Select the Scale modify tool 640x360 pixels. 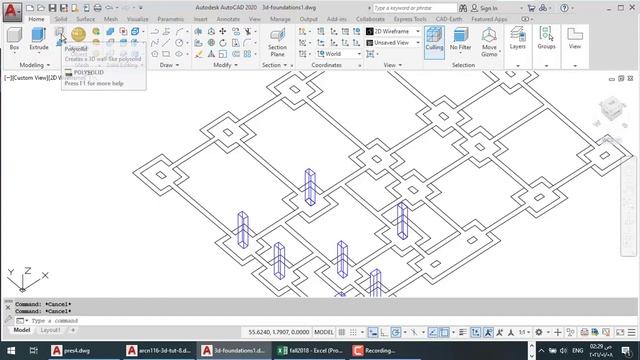pyautogui.click(x=223, y=54)
